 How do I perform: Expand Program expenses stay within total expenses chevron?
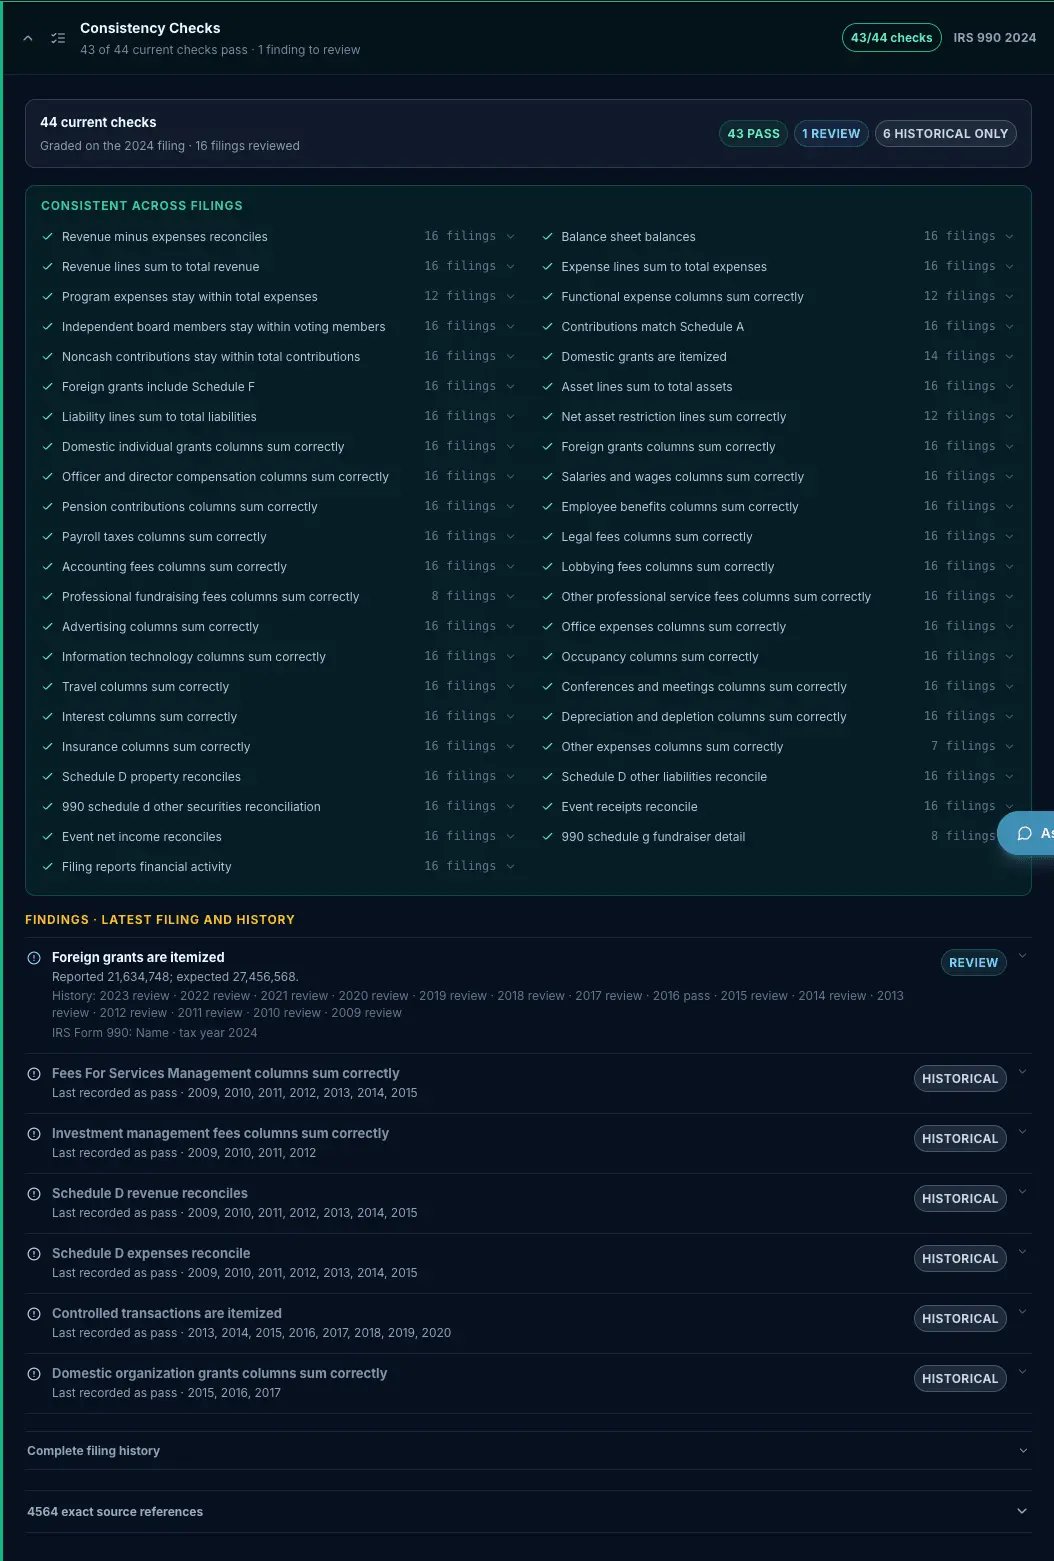510,297
